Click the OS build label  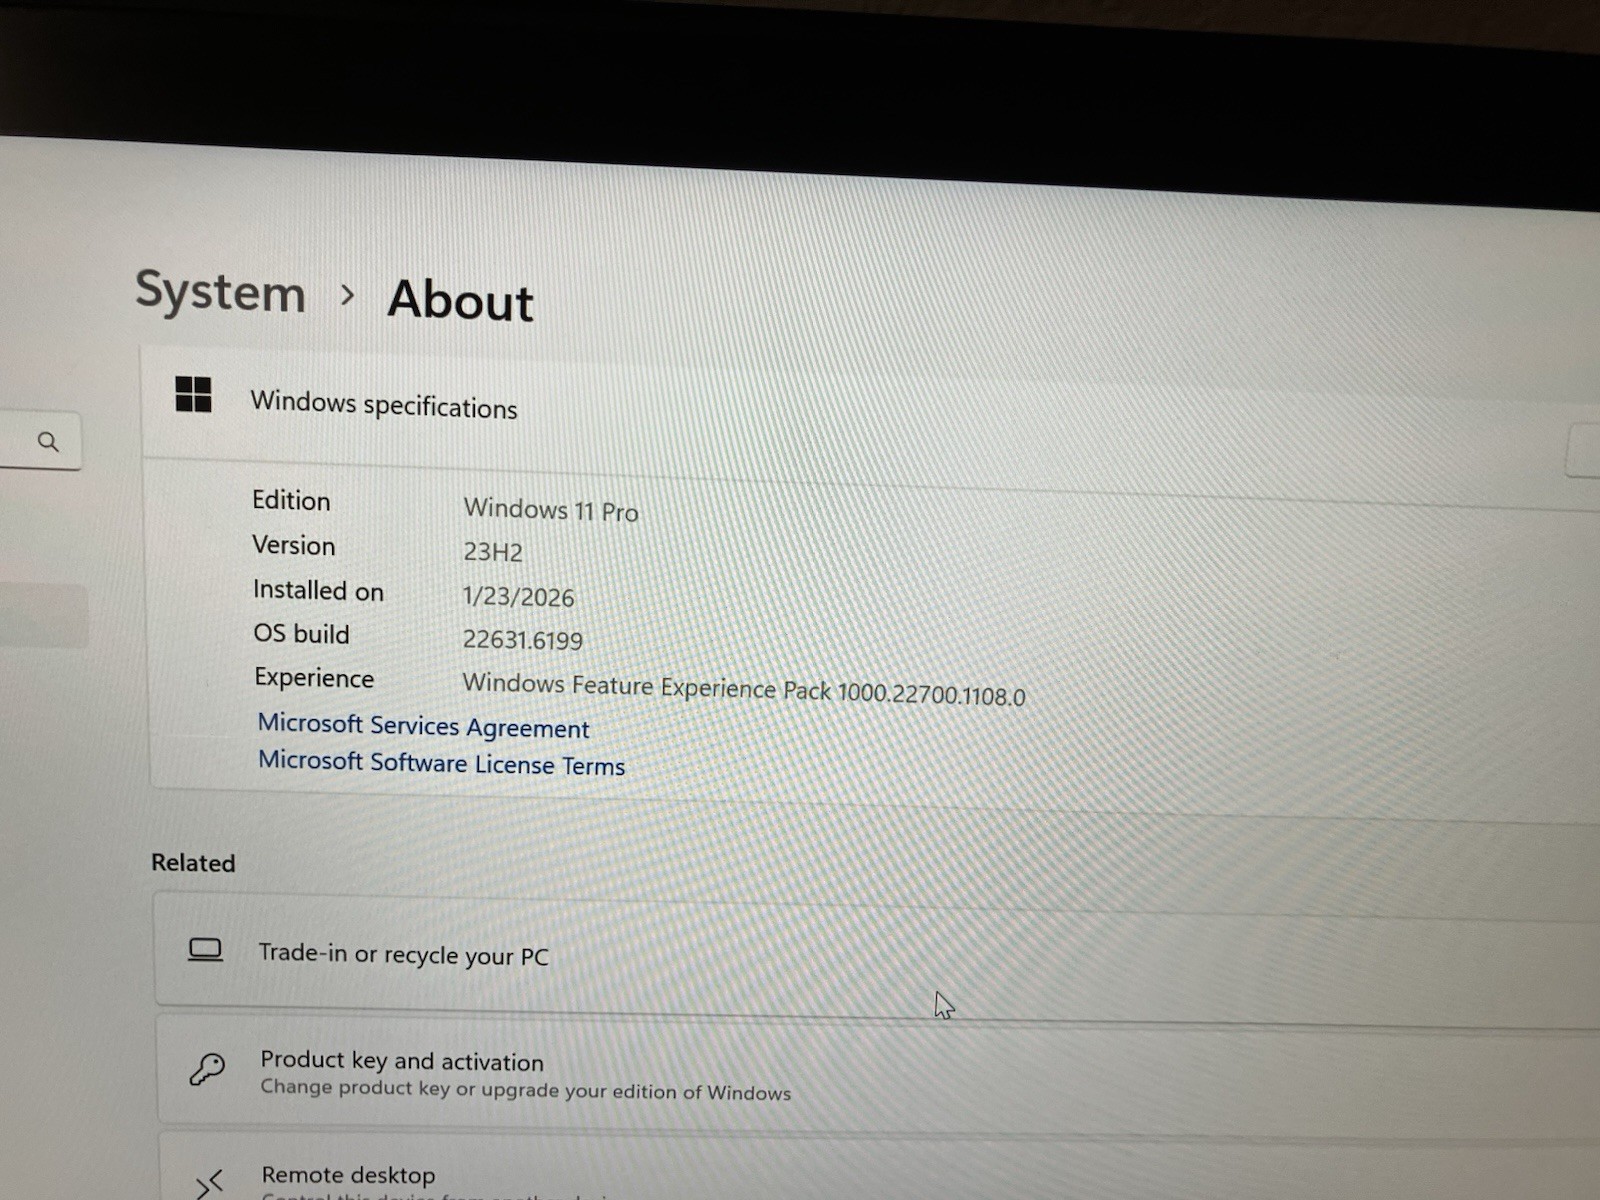(x=301, y=634)
